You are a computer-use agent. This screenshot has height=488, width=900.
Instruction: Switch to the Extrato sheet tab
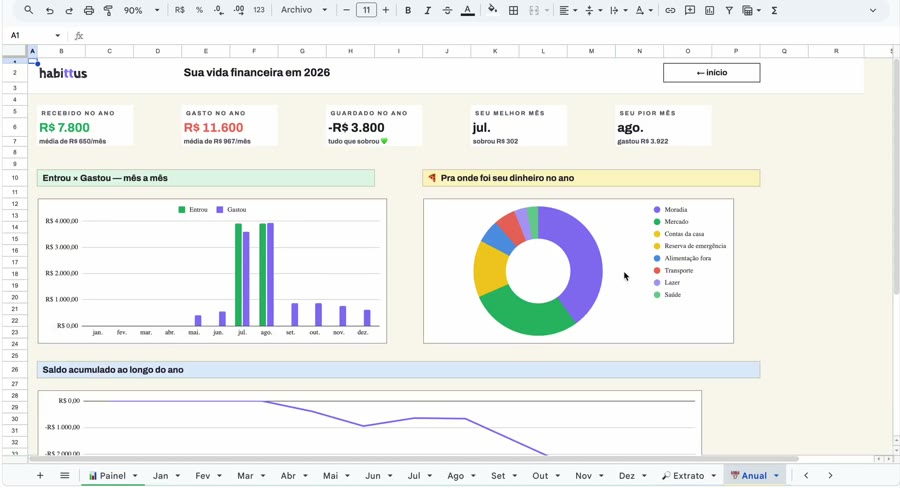point(689,475)
